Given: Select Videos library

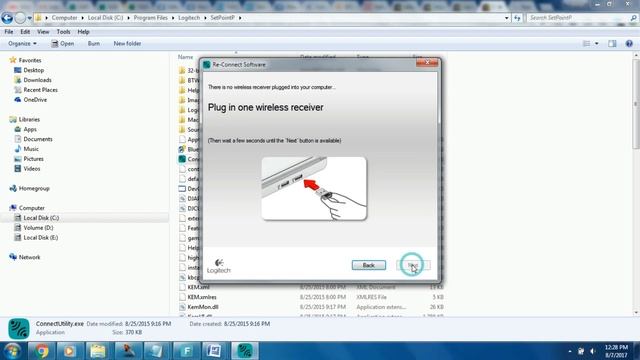Looking at the screenshot, I should point(31,169).
